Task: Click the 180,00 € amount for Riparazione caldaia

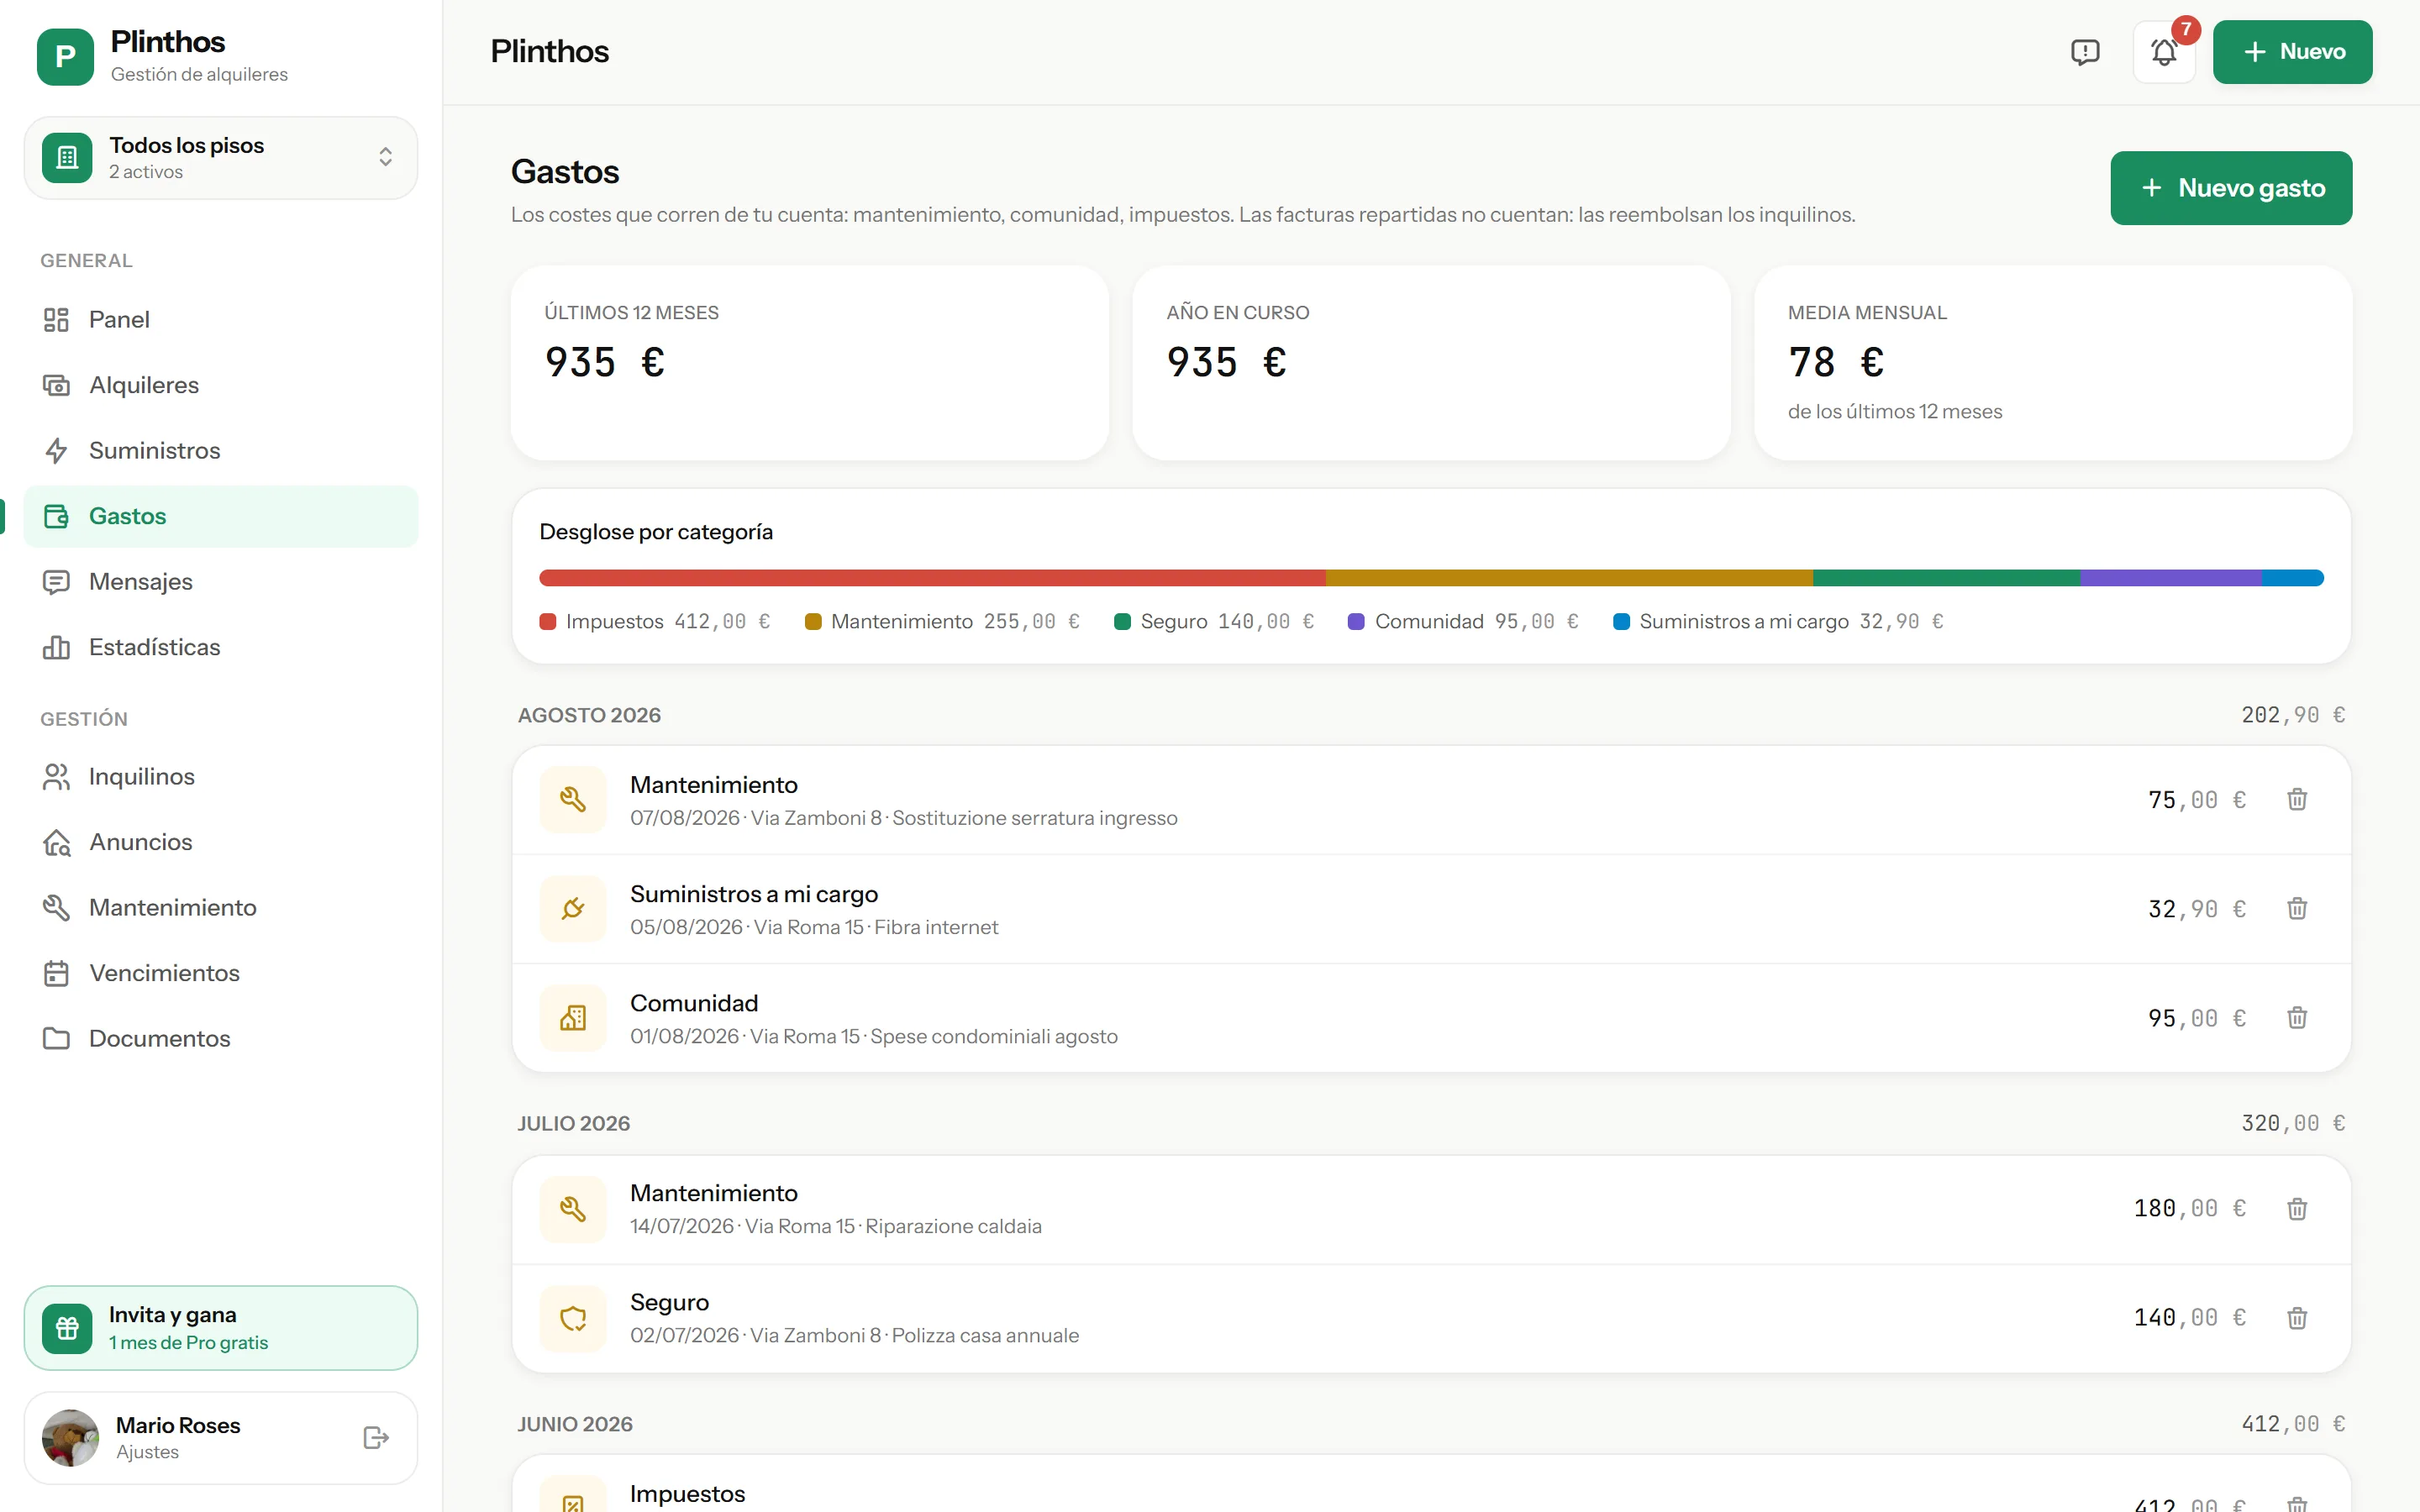Action: click(x=2190, y=1208)
